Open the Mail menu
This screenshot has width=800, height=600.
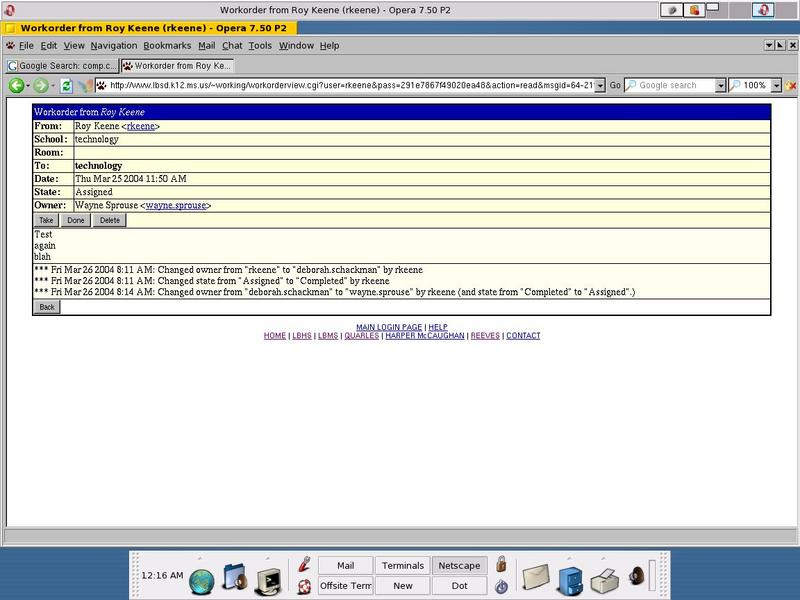click(x=207, y=45)
